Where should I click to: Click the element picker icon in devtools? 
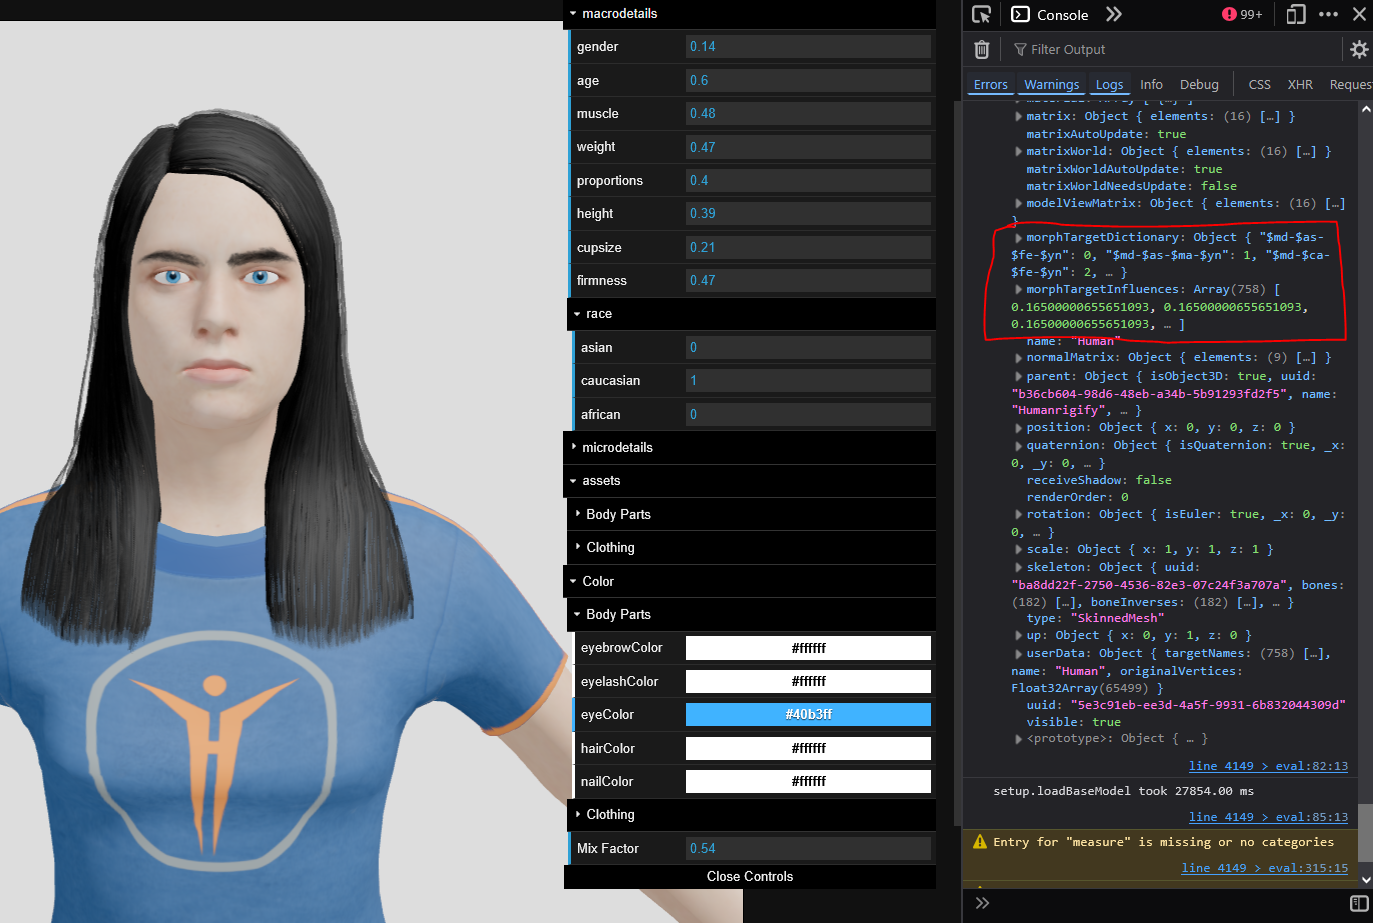coord(981,14)
